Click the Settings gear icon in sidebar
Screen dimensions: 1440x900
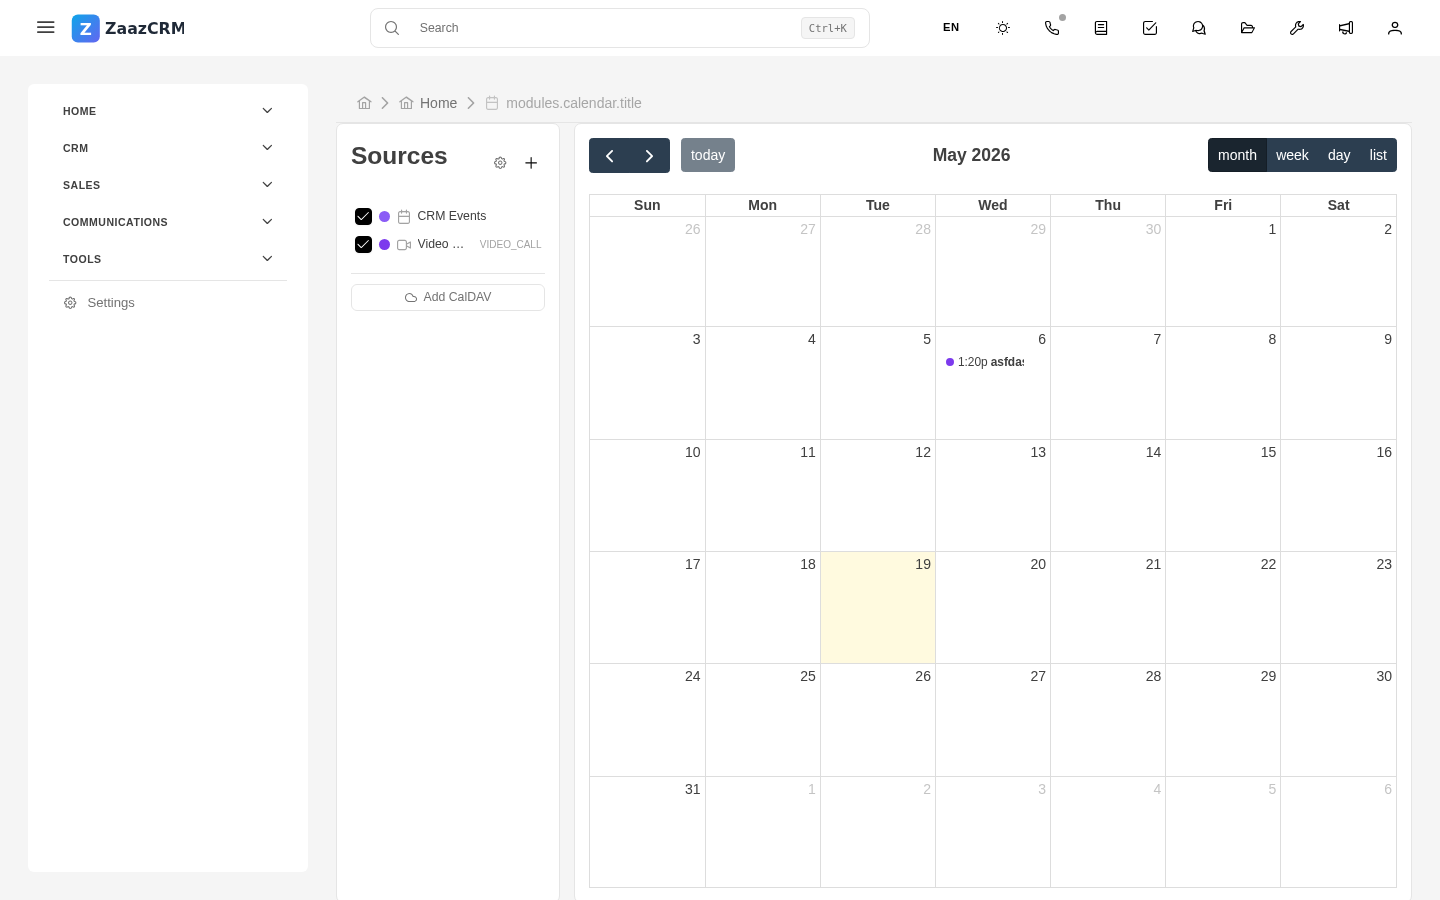point(70,303)
